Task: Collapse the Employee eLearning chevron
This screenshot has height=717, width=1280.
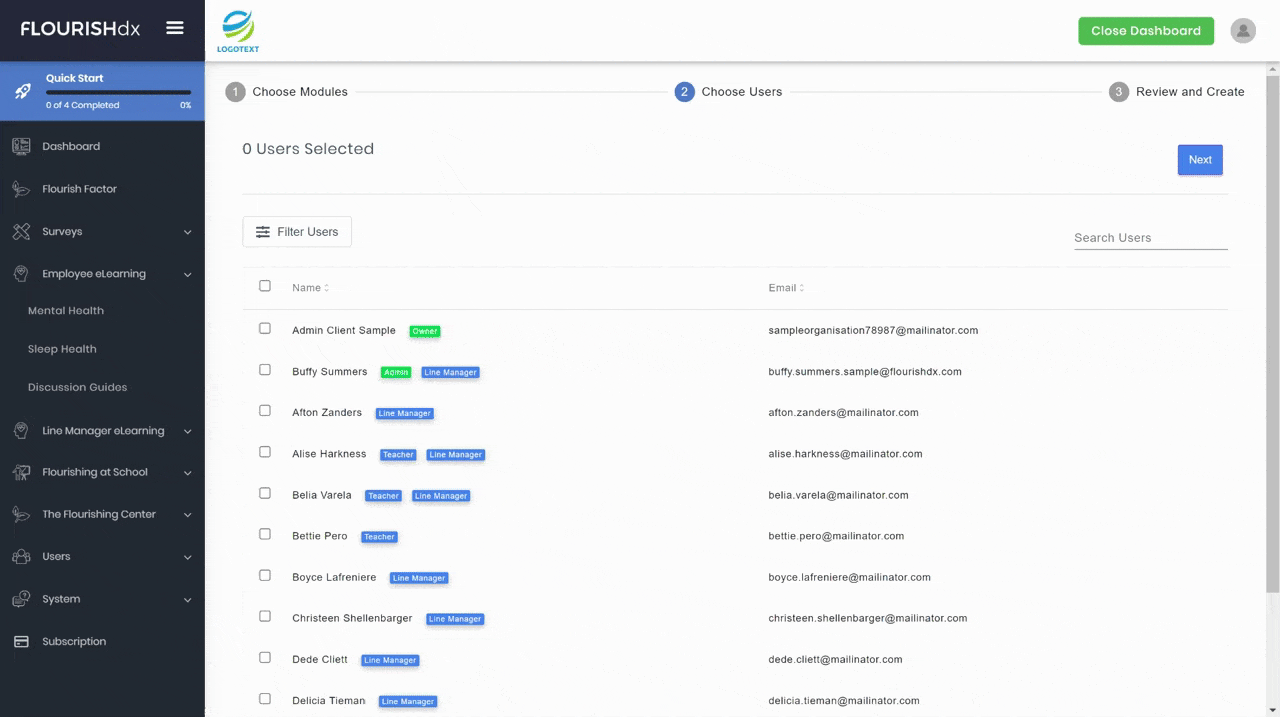Action: point(187,275)
